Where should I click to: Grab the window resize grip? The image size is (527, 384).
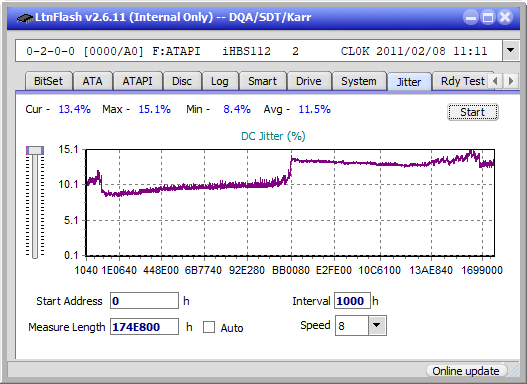[515, 372]
